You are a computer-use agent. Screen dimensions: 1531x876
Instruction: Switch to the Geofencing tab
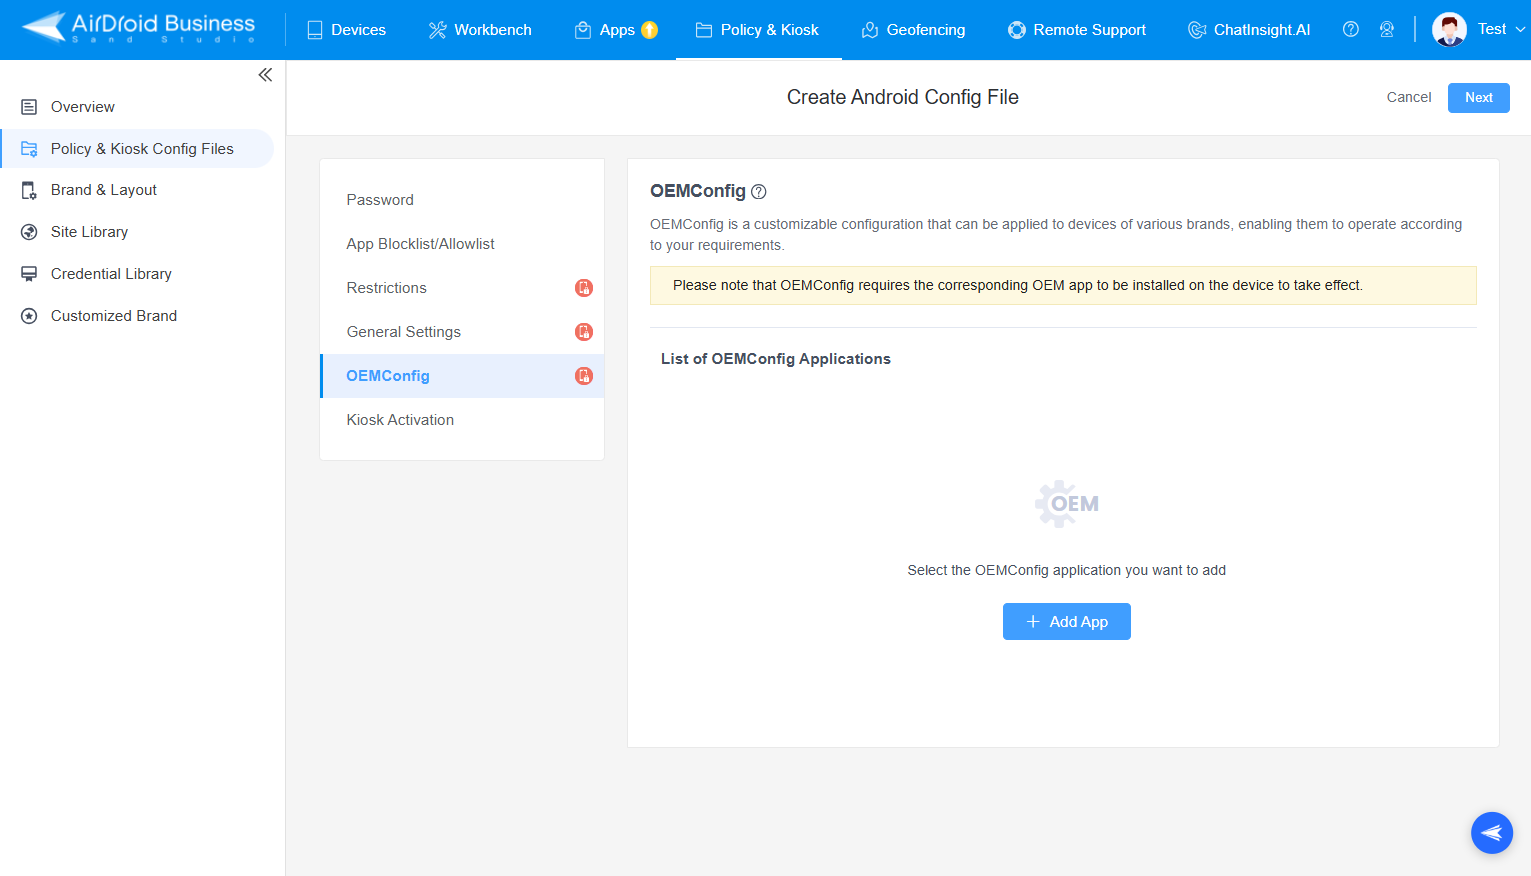point(913,30)
